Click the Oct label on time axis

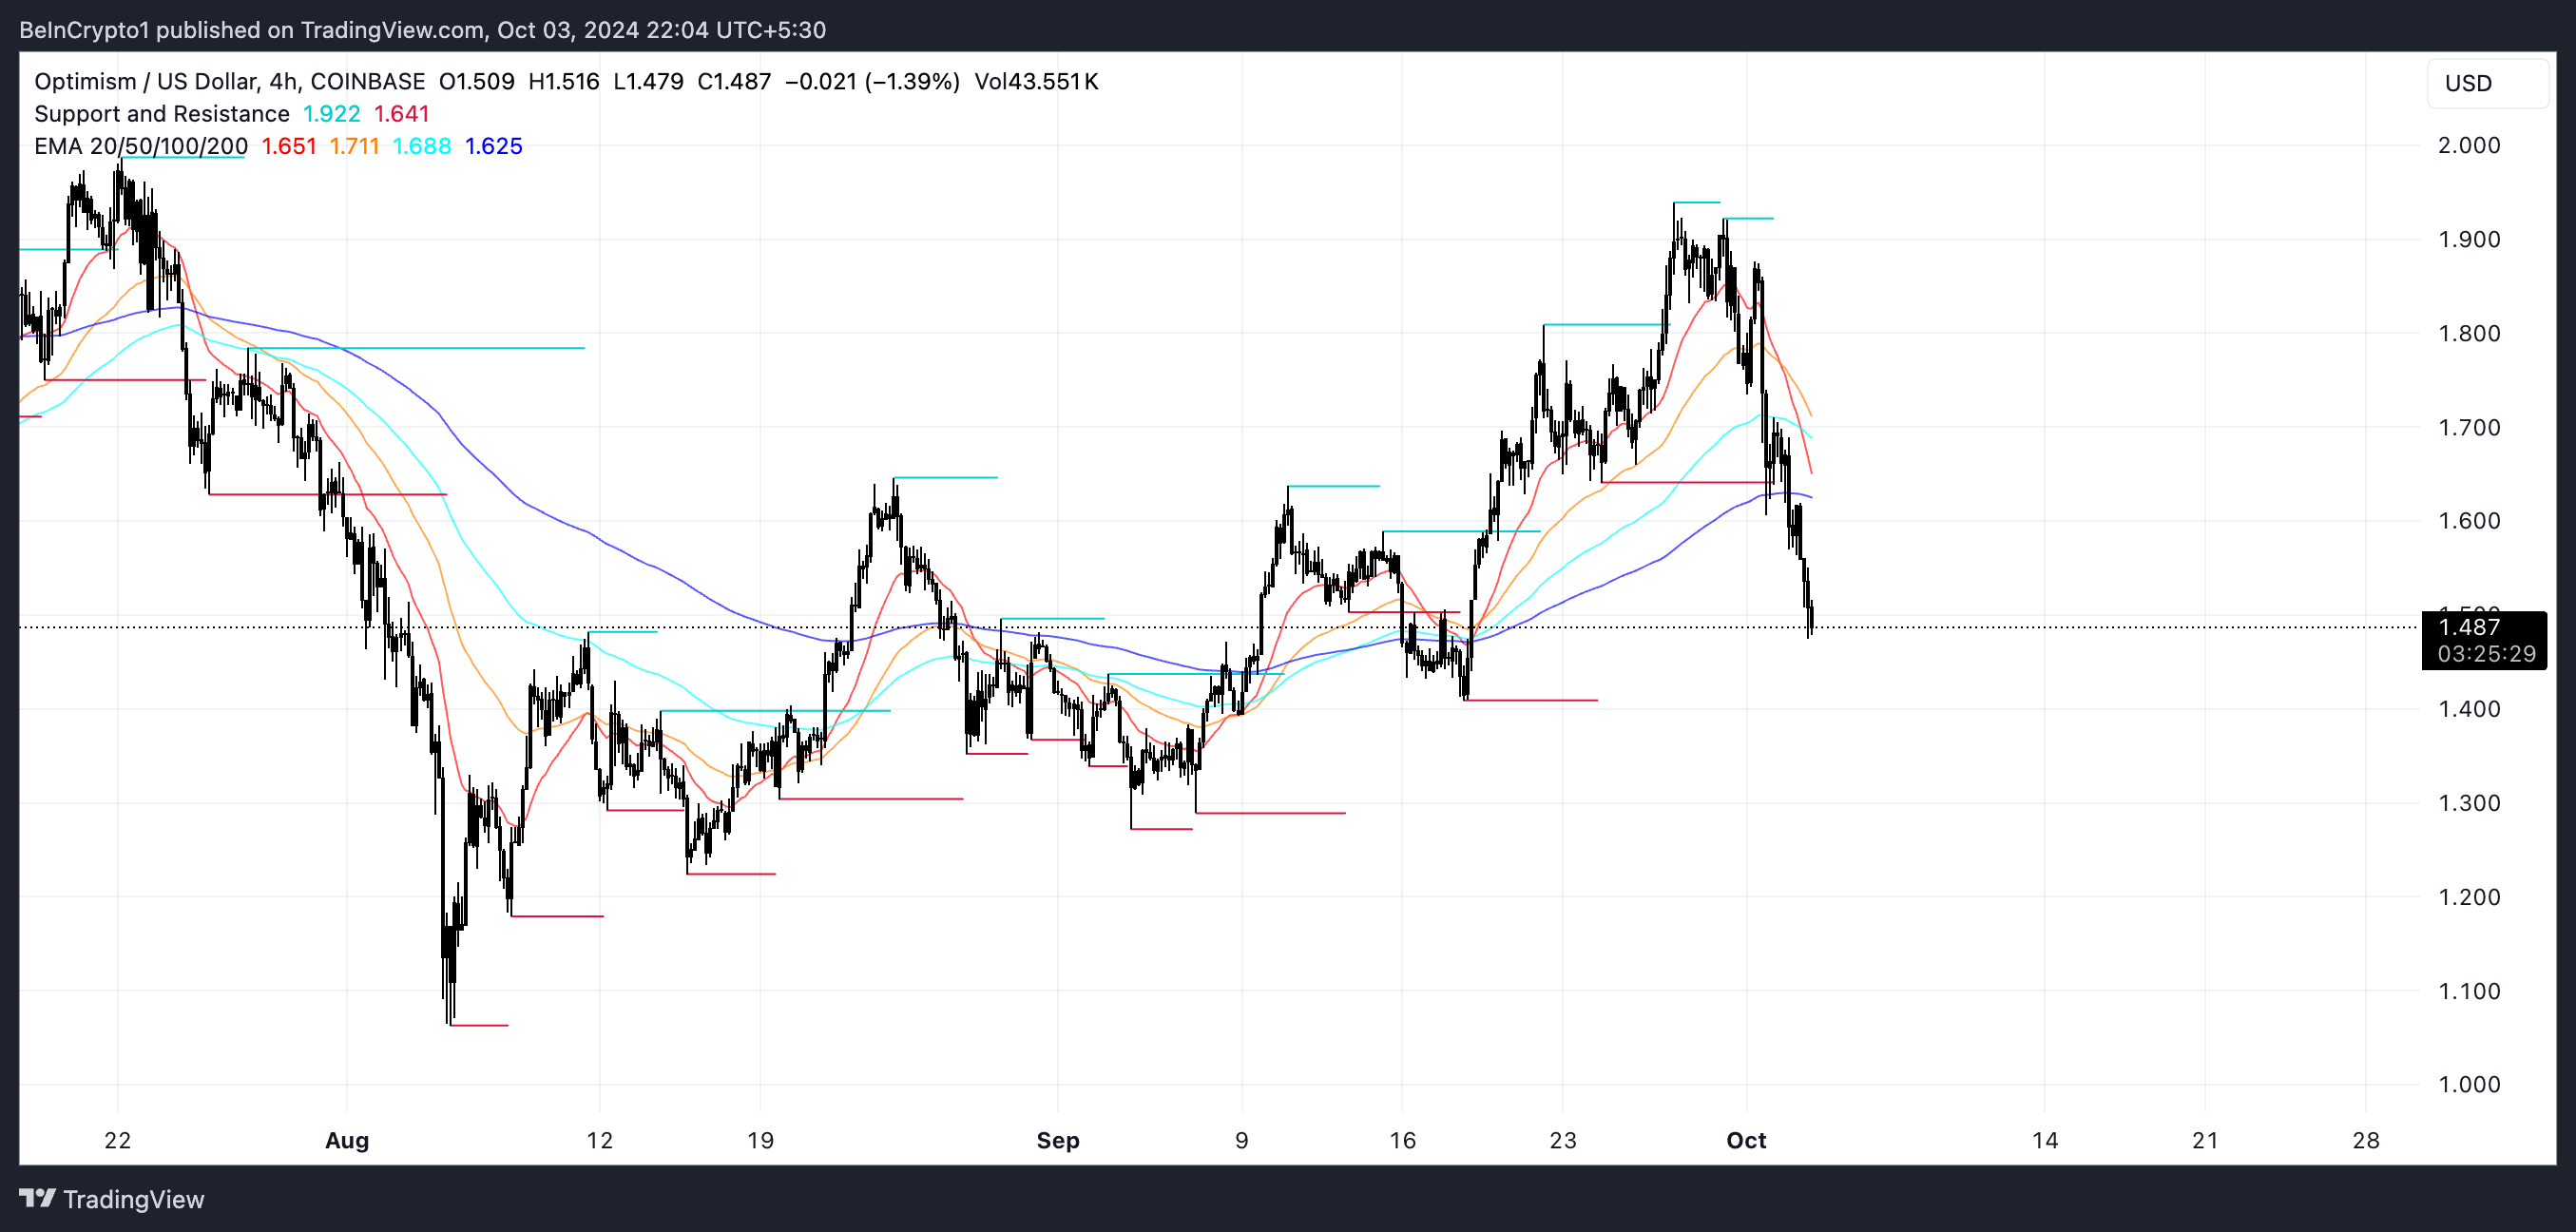(1745, 1140)
